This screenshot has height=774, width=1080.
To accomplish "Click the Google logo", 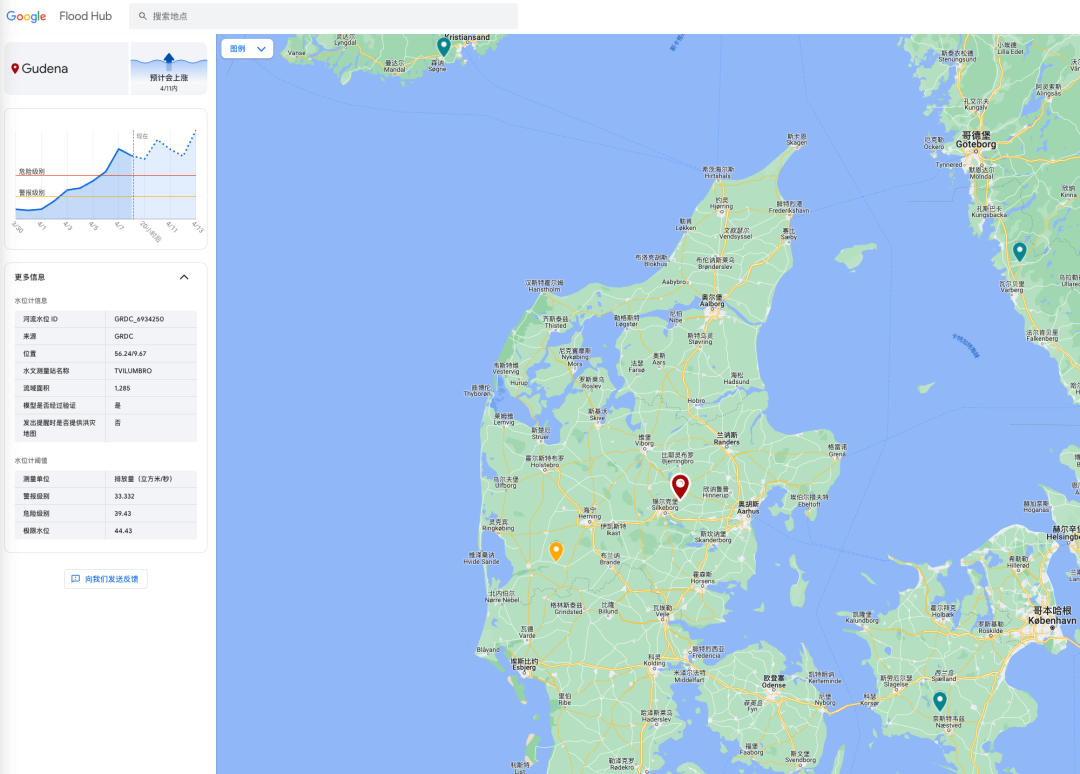I will (26, 16).
